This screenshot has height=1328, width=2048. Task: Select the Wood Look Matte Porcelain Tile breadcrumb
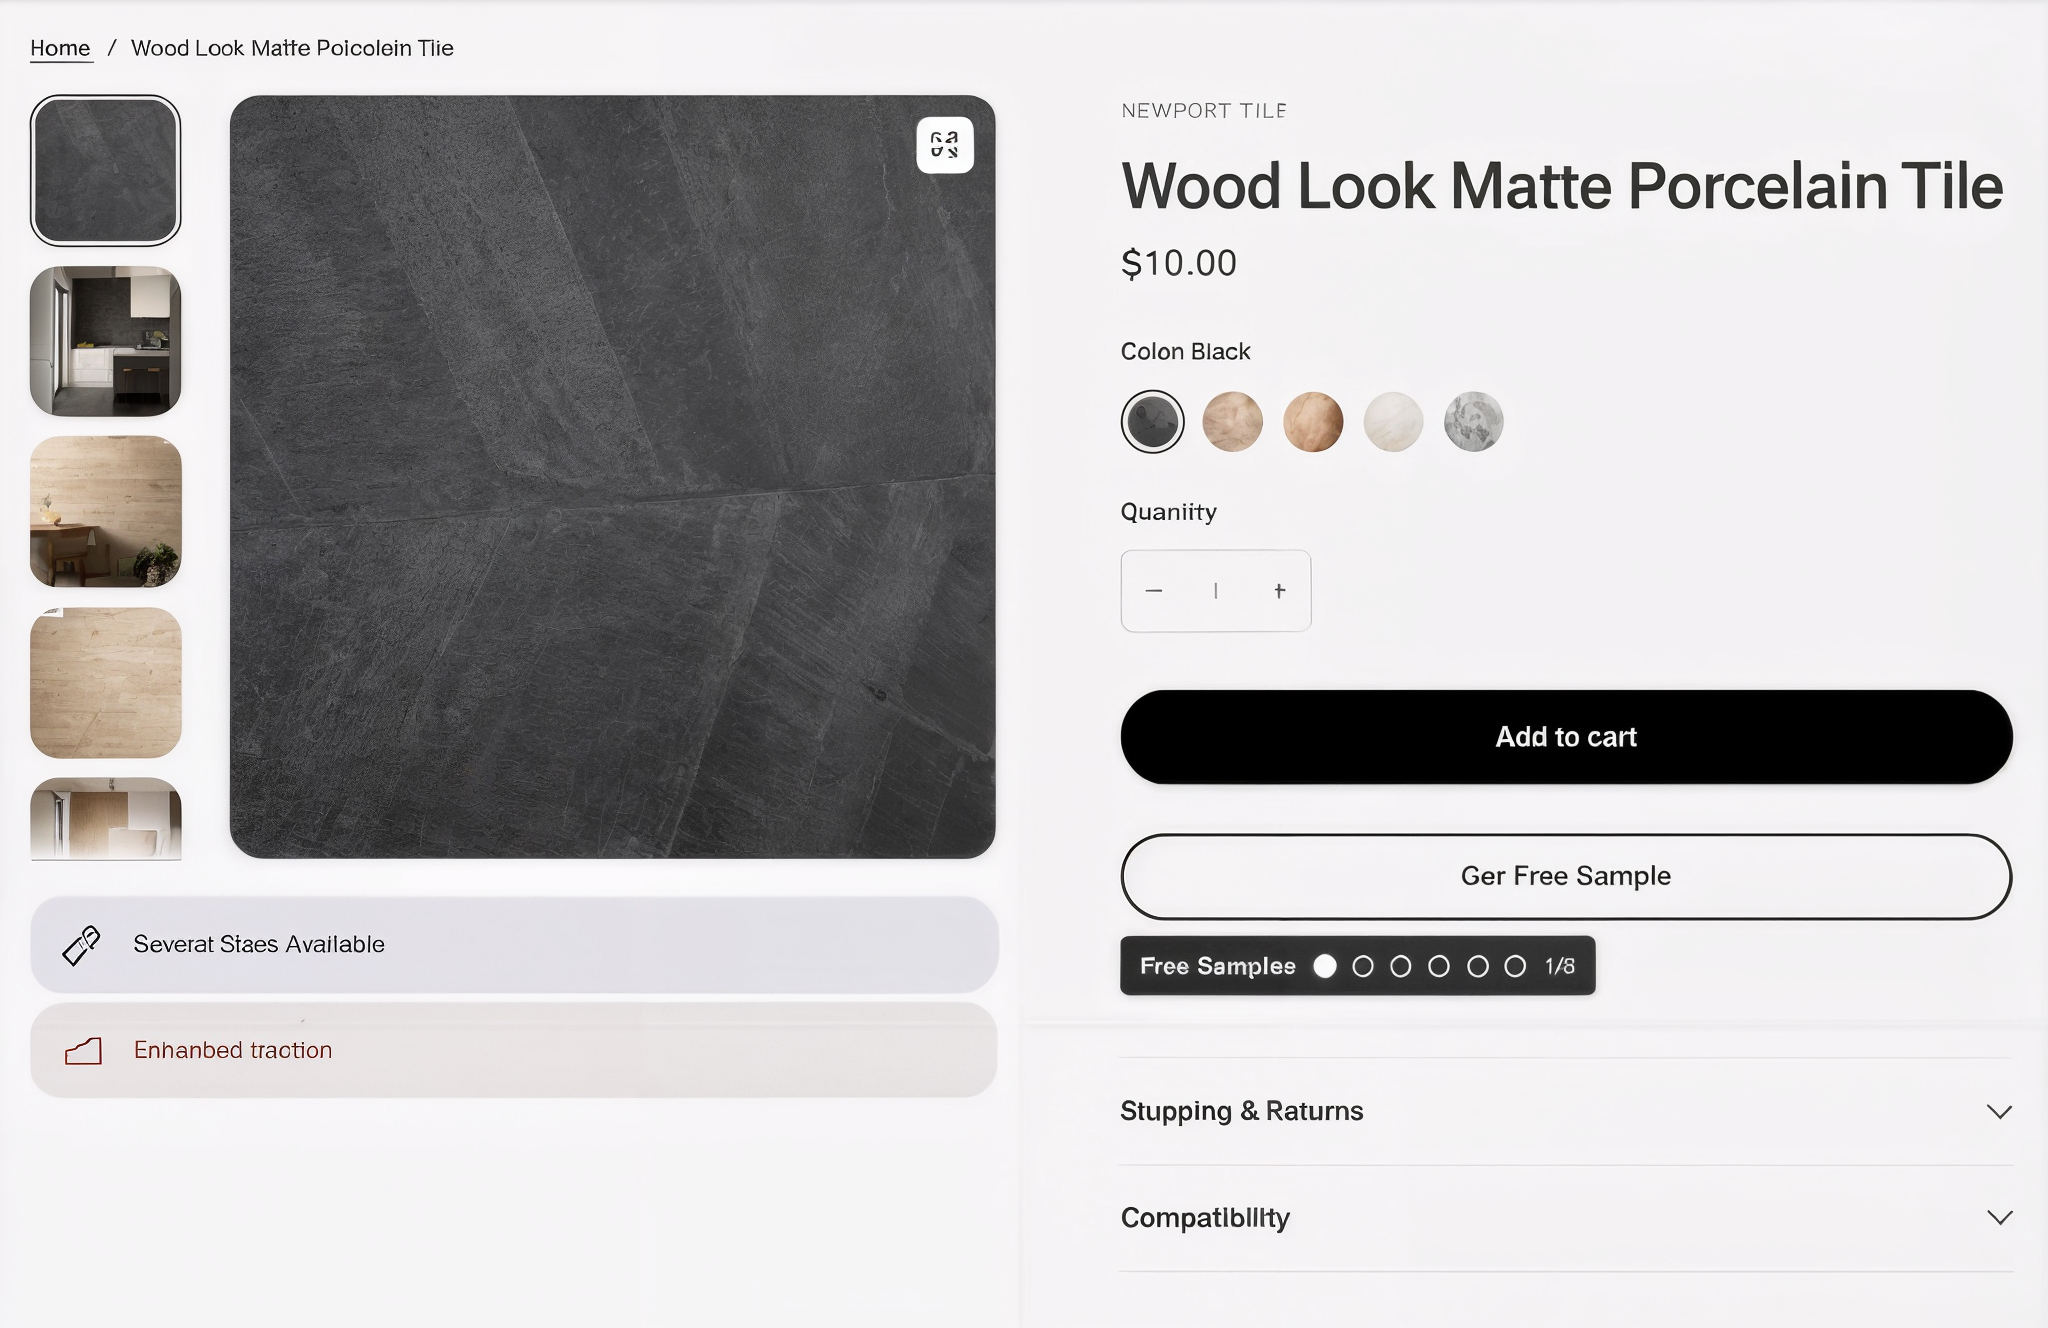tap(293, 47)
